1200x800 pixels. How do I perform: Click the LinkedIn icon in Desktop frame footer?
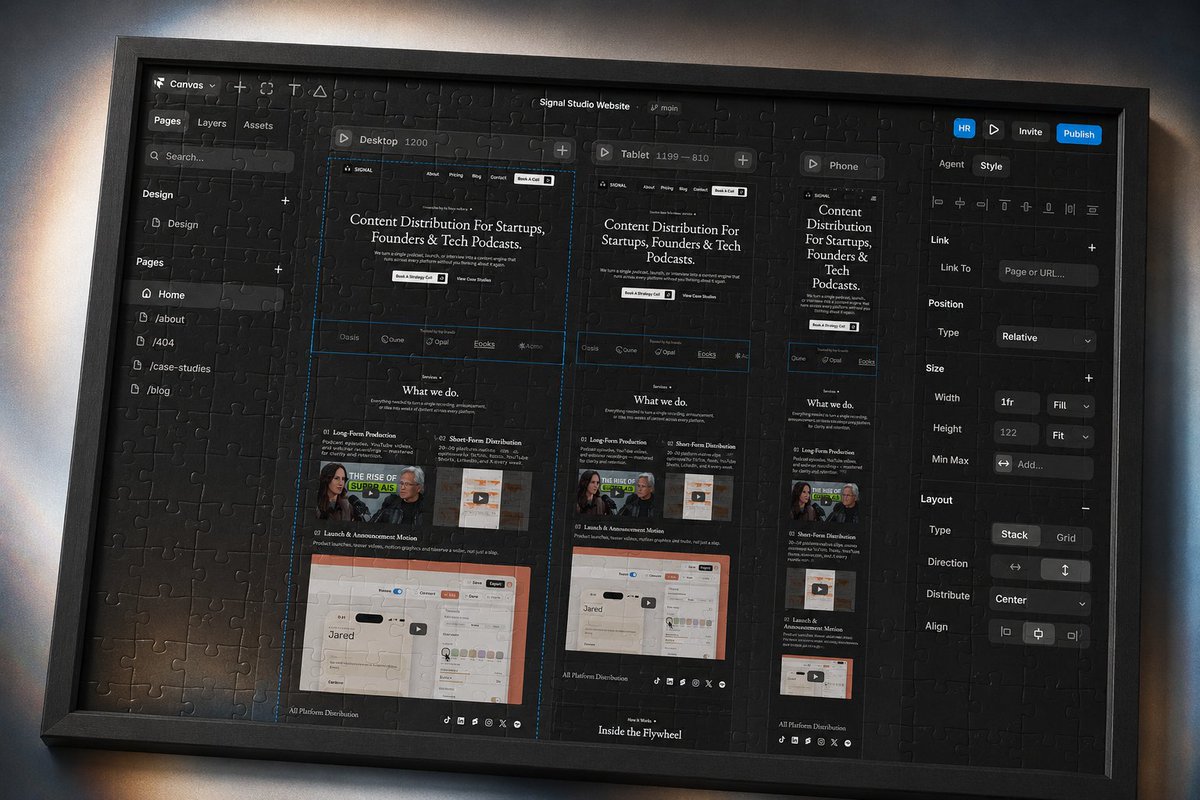(x=461, y=721)
